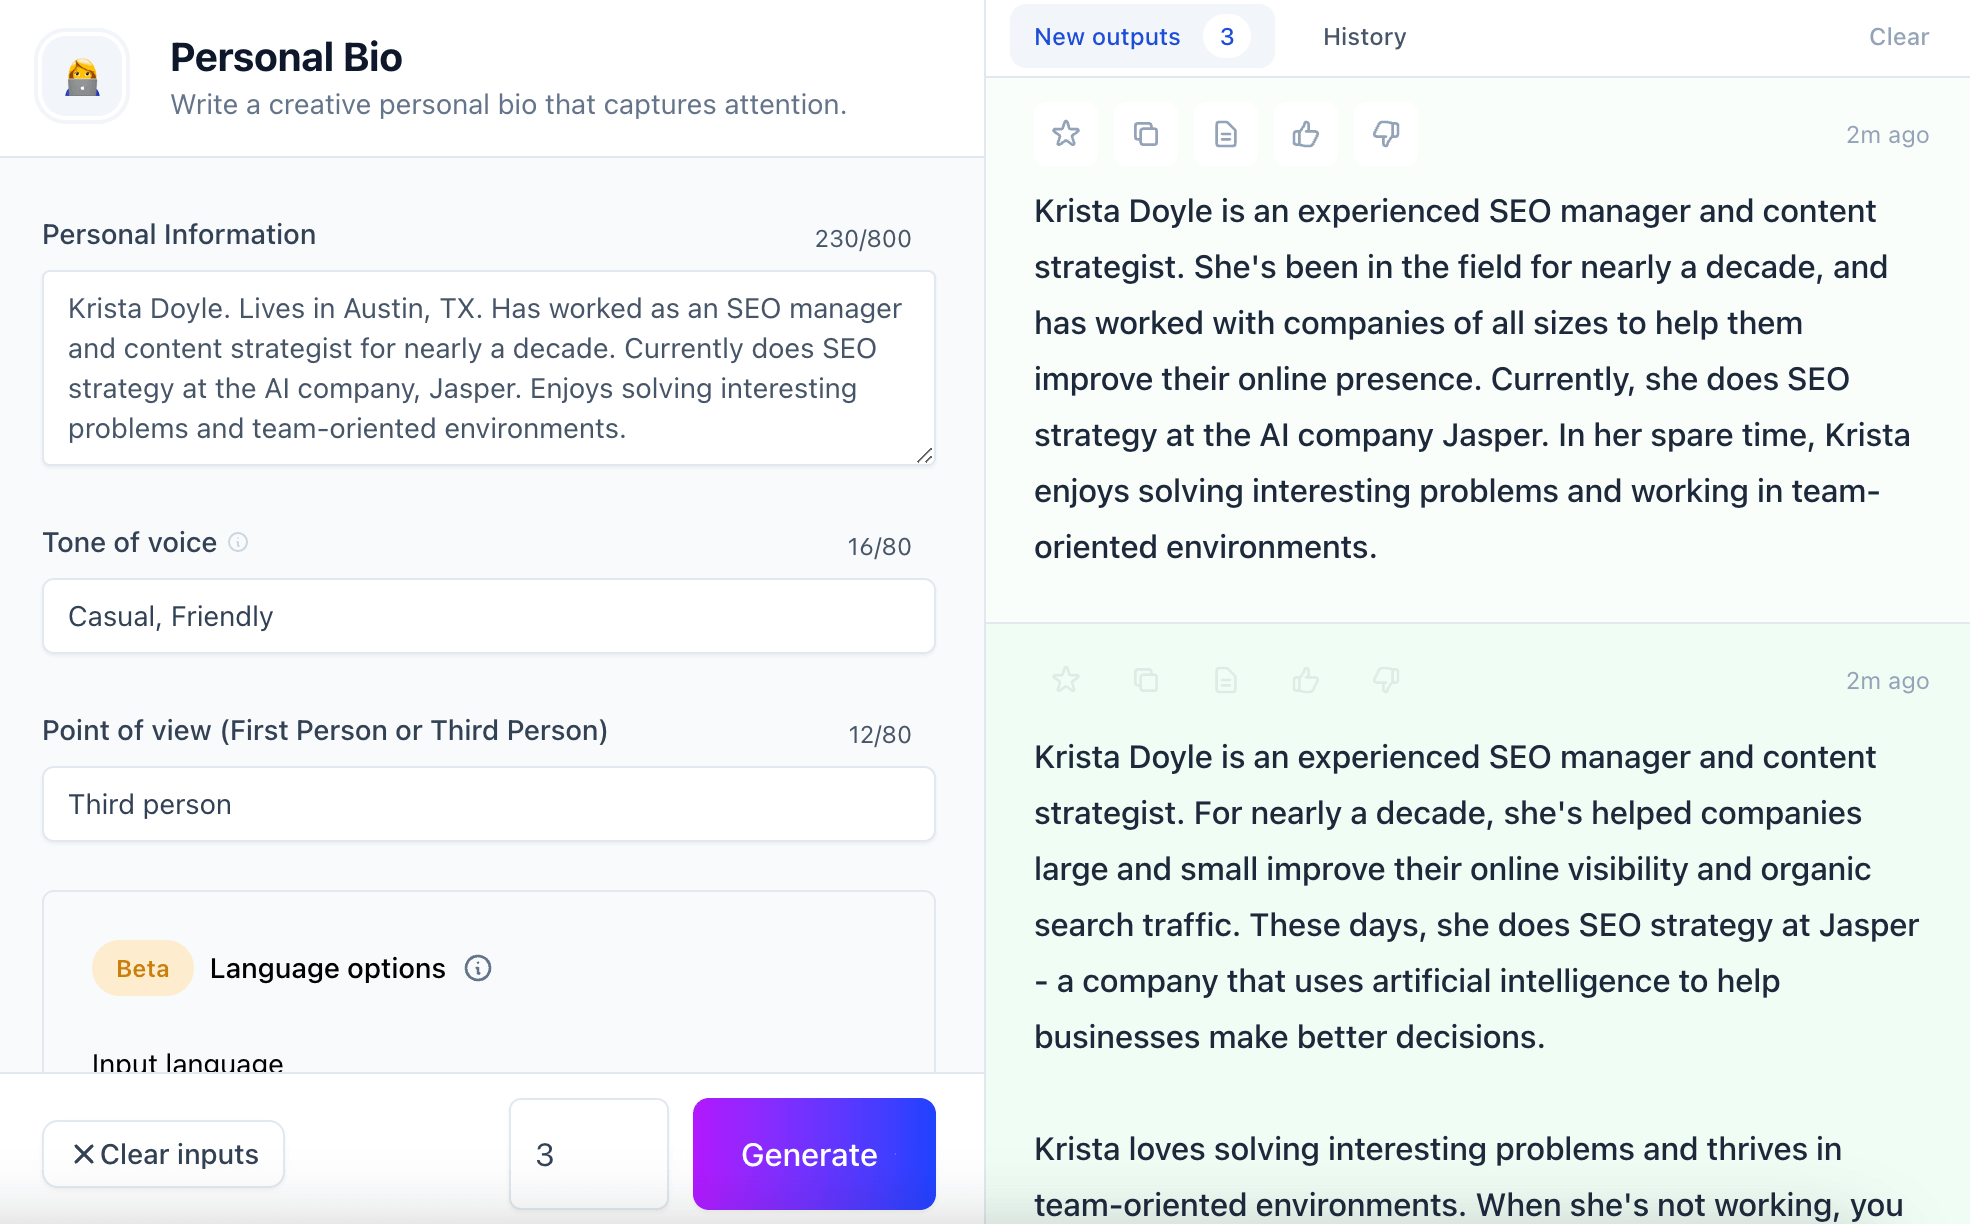Image resolution: width=1970 pixels, height=1224 pixels.
Task: Star the second generated bio output
Action: tap(1066, 680)
